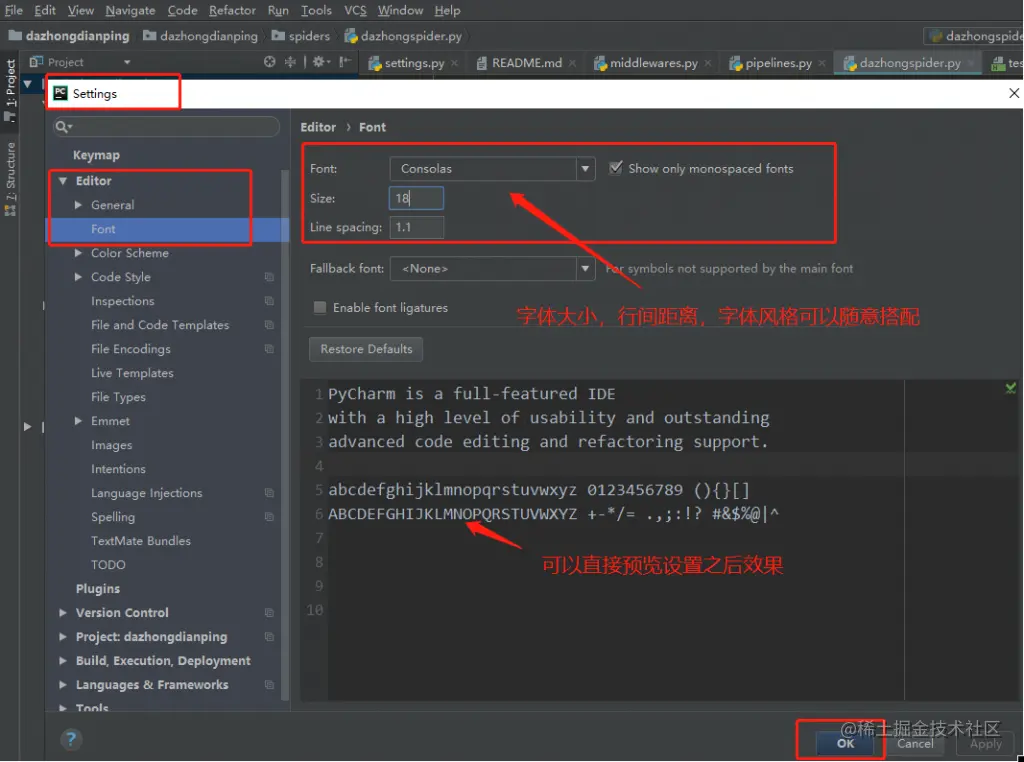Click the Project view window icon in panel header

[37, 61]
